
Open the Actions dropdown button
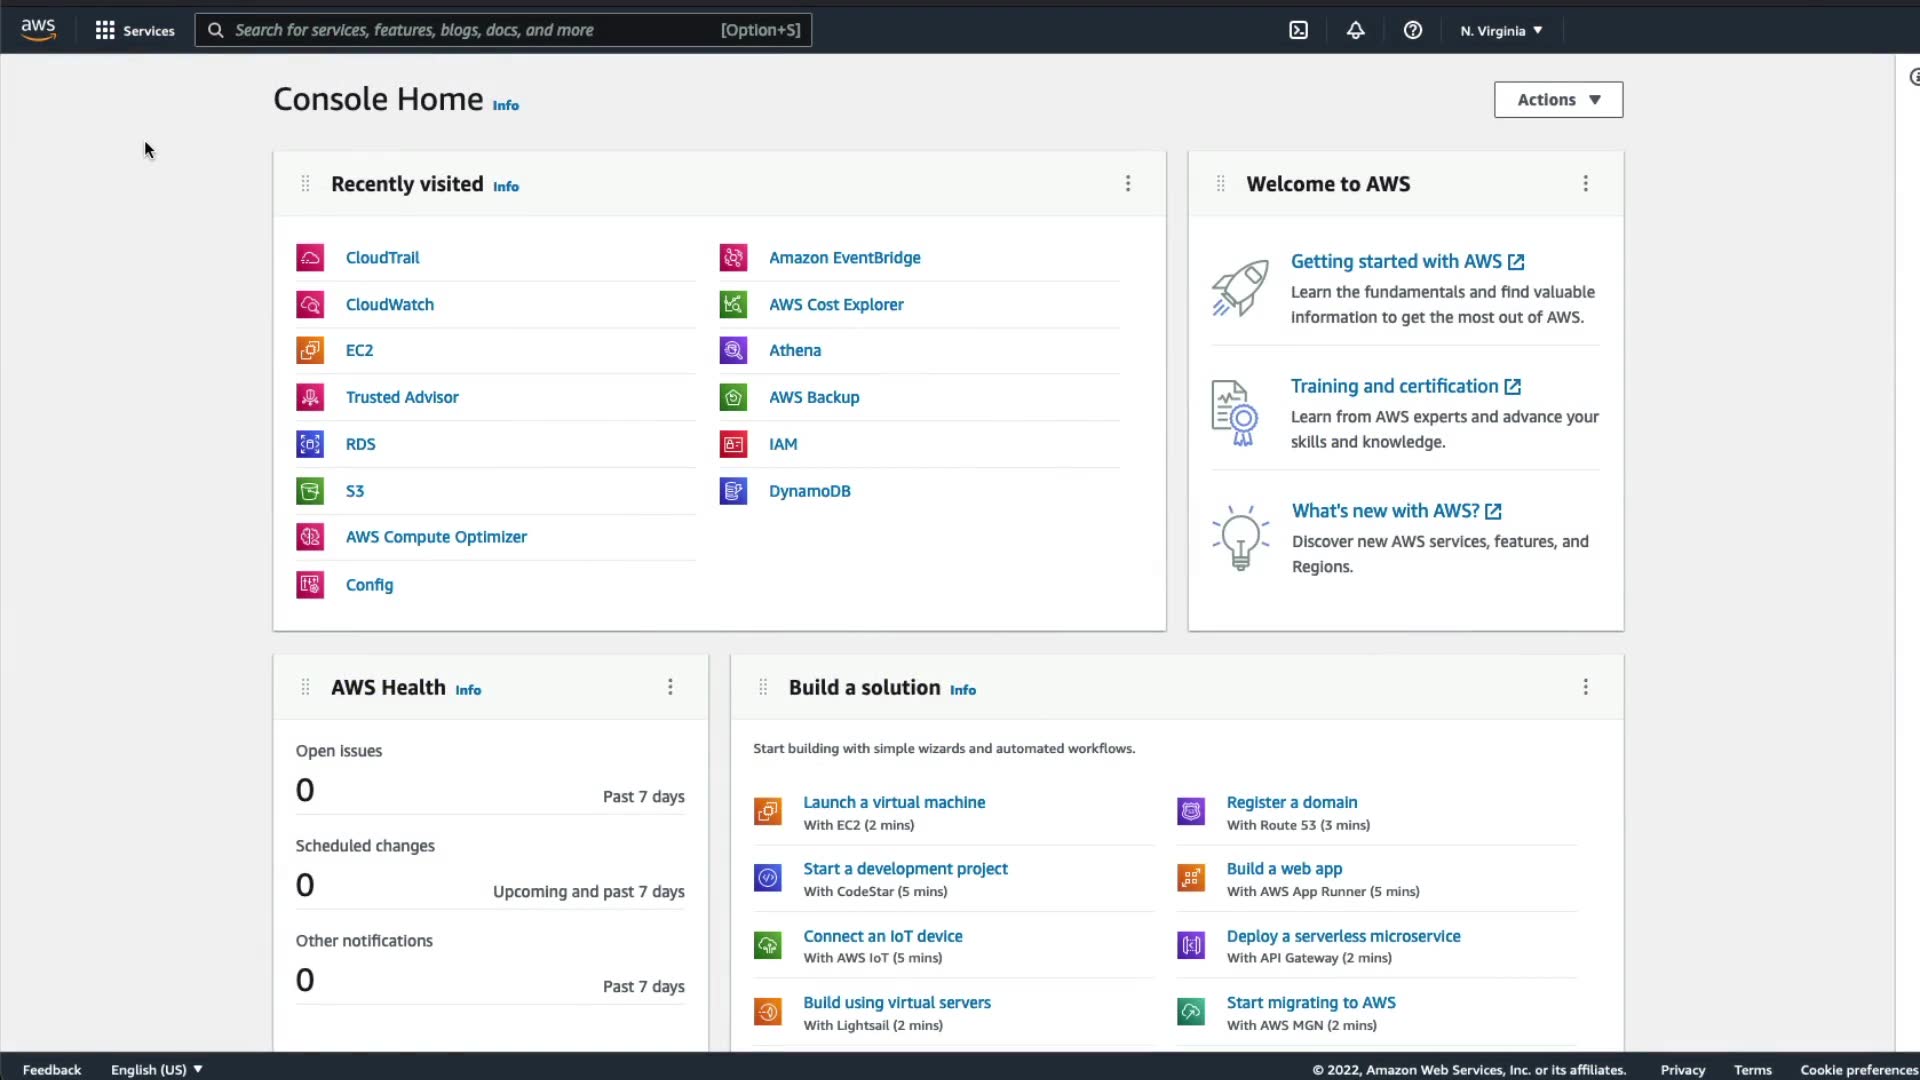tap(1558, 100)
